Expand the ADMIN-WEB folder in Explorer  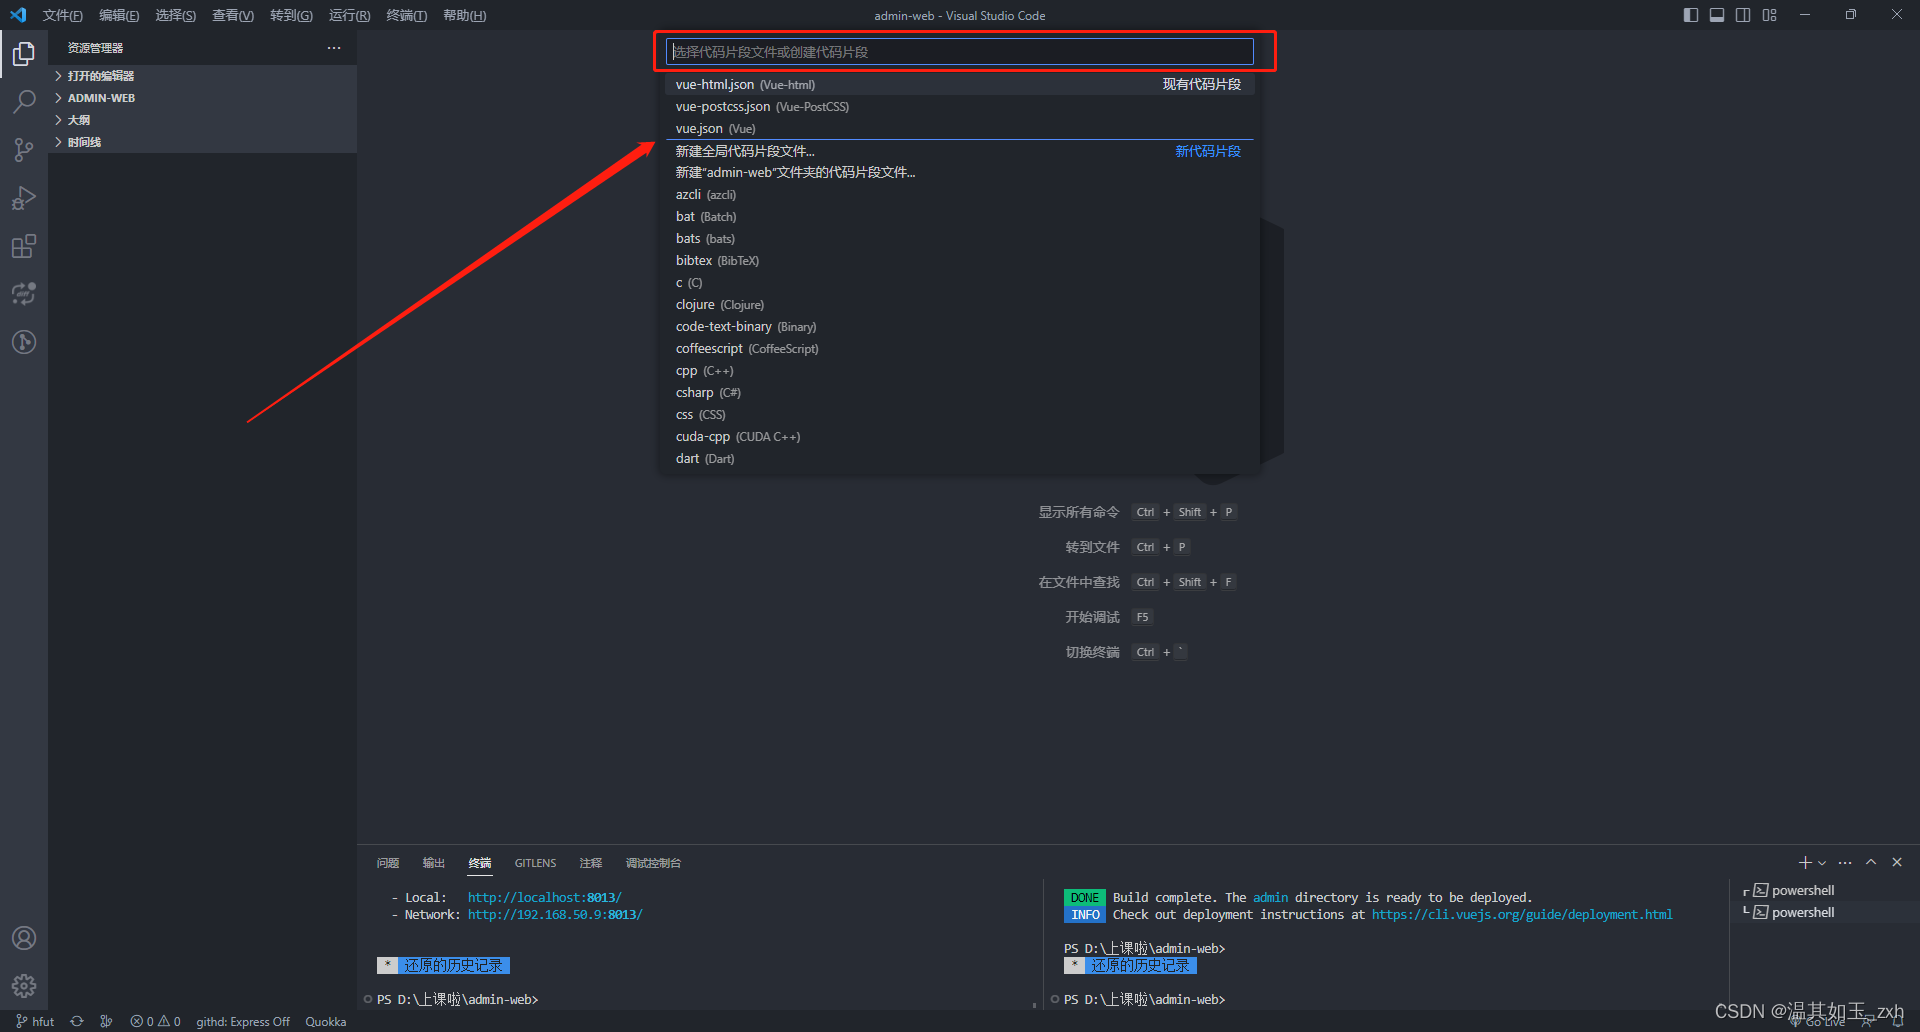tap(101, 97)
